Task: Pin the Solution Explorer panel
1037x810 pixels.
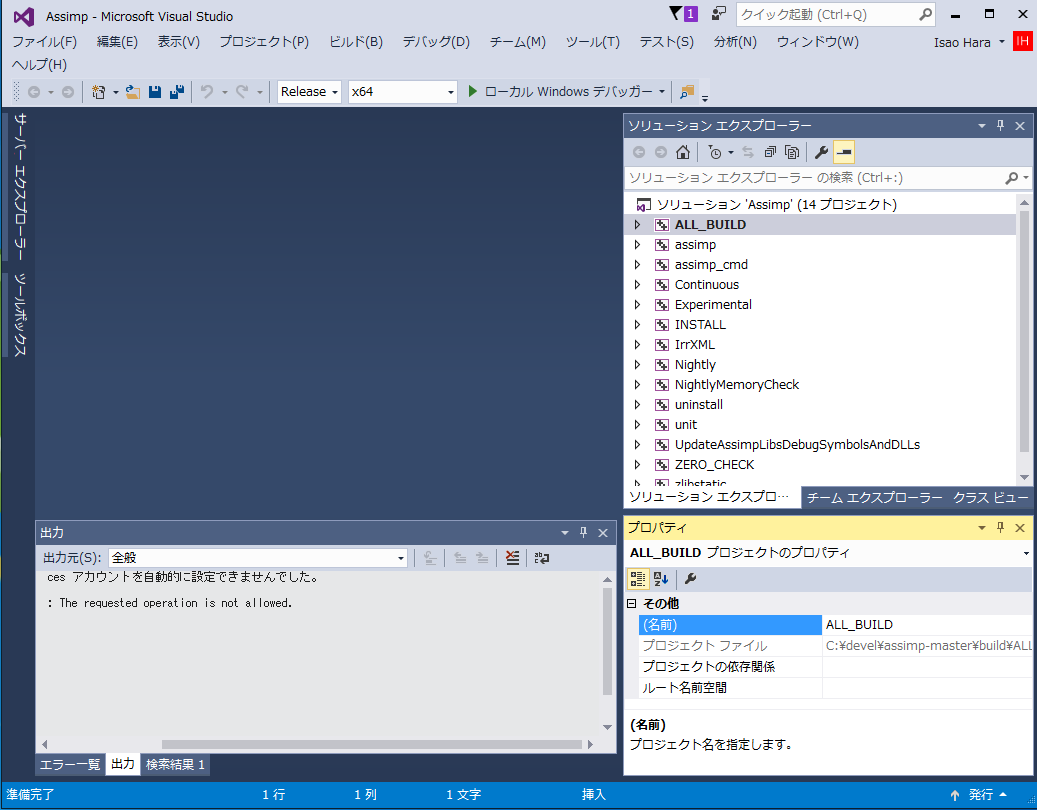Action: pos(1001,126)
